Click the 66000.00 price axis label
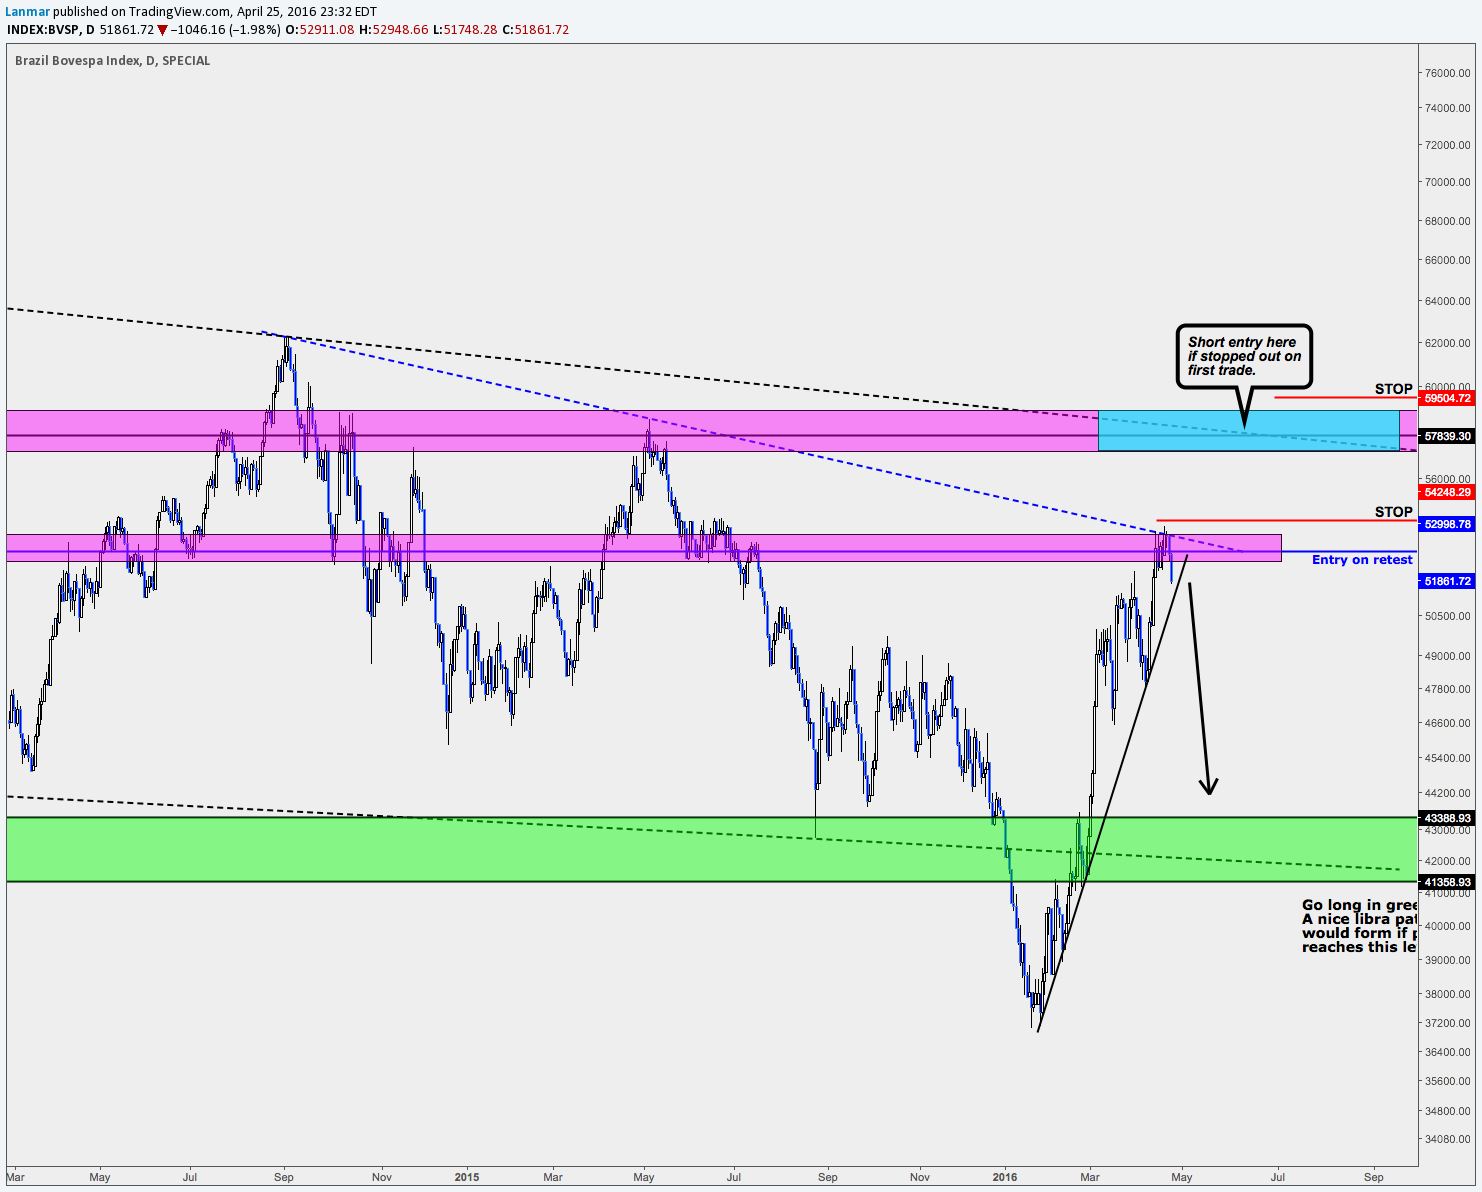The height and width of the screenshot is (1192, 1482). click(x=1448, y=260)
